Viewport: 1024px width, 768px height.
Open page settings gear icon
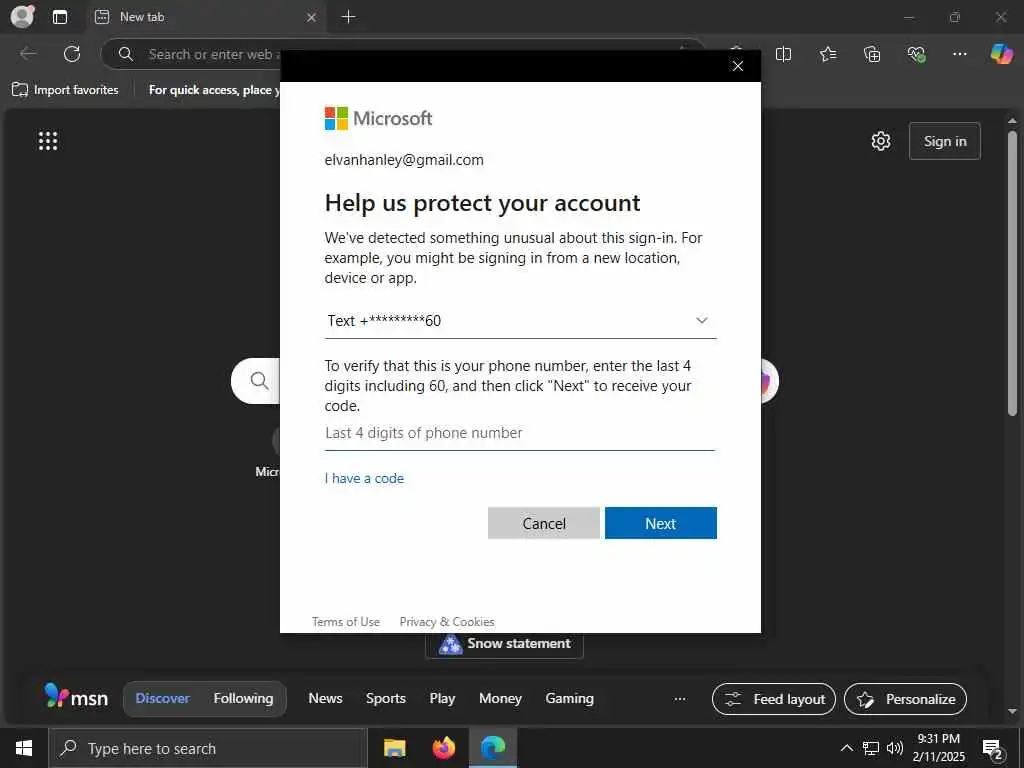pyautogui.click(x=881, y=141)
